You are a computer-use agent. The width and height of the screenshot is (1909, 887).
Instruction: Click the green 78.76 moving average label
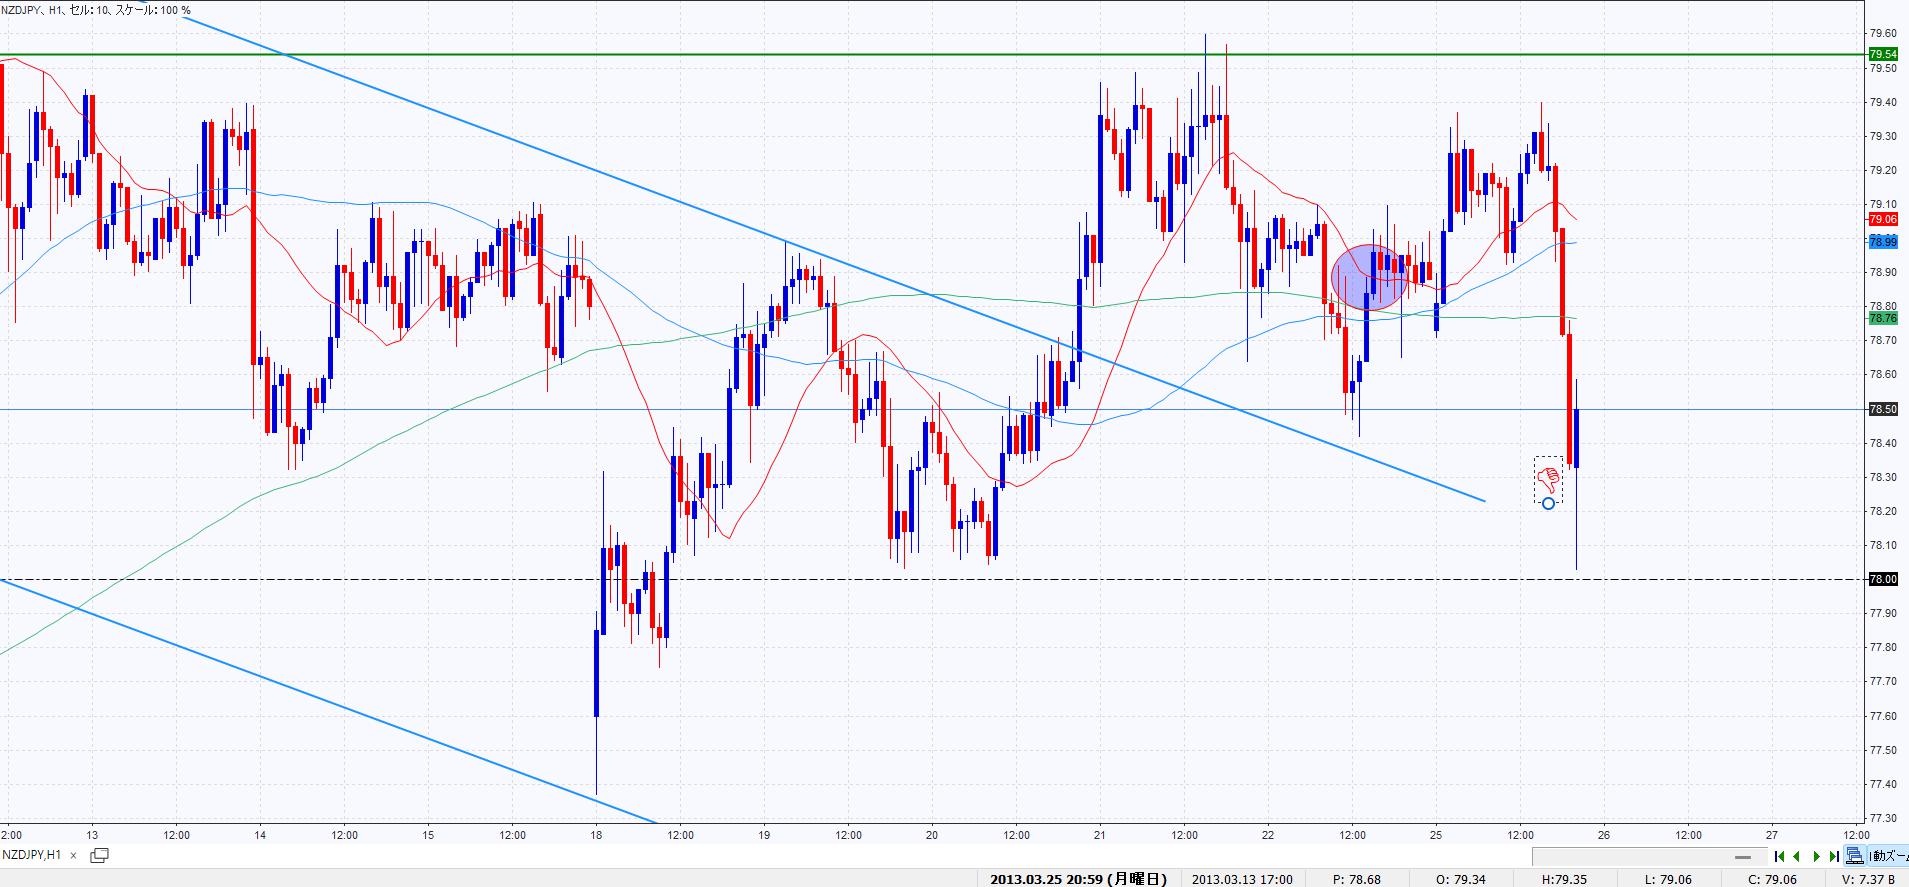(x=1883, y=318)
